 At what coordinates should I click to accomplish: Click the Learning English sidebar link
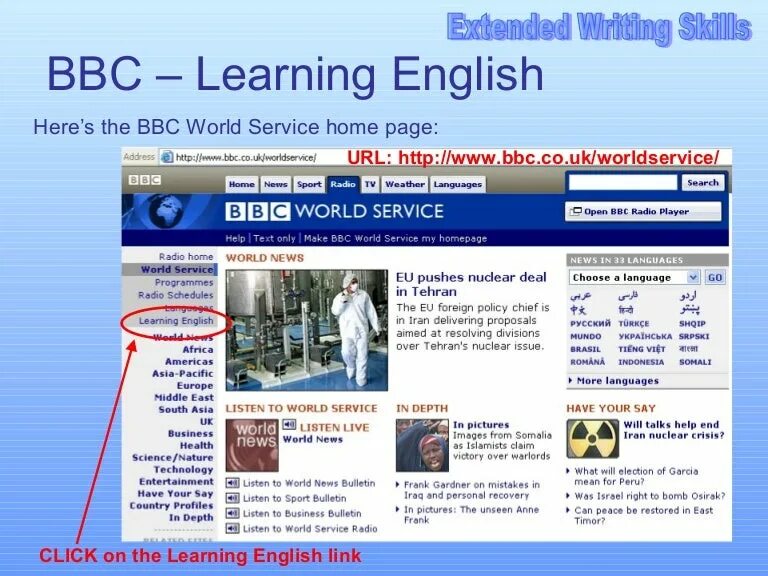176,321
